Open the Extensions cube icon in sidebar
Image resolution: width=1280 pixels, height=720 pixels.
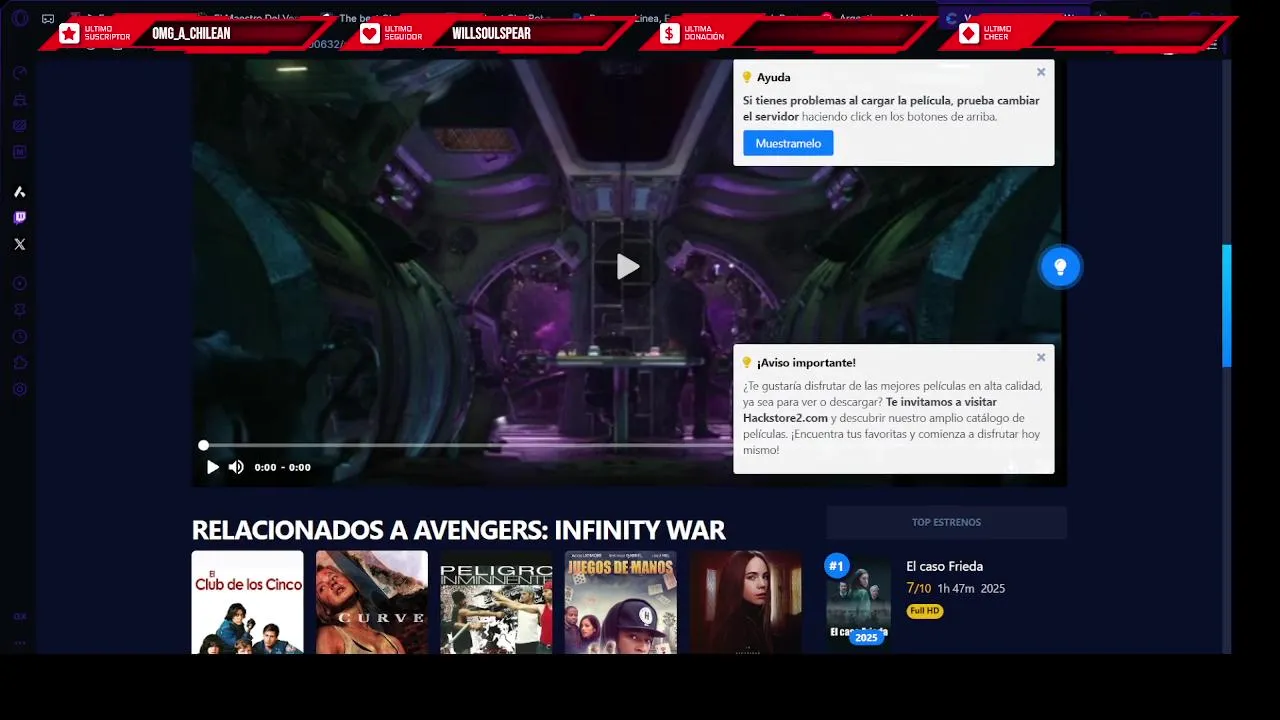pos(19,363)
